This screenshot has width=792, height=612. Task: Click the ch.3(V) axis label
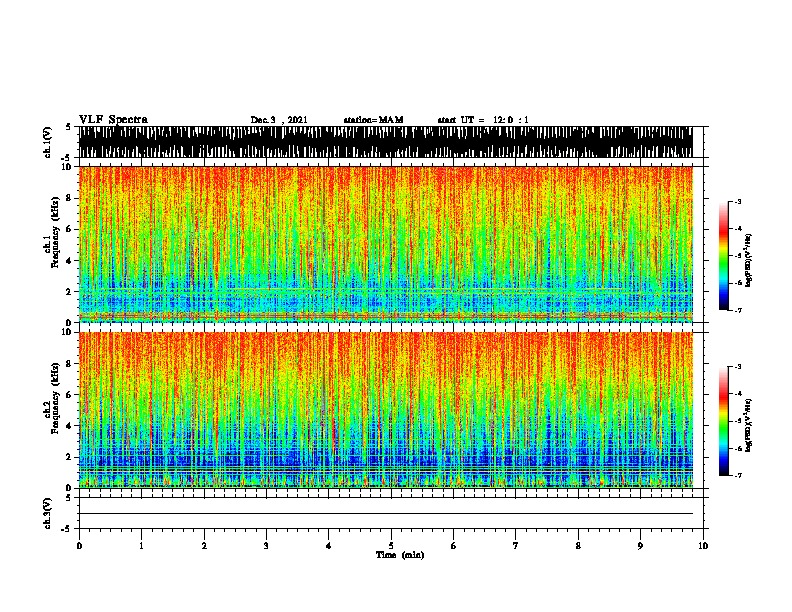(x=48, y=513)
